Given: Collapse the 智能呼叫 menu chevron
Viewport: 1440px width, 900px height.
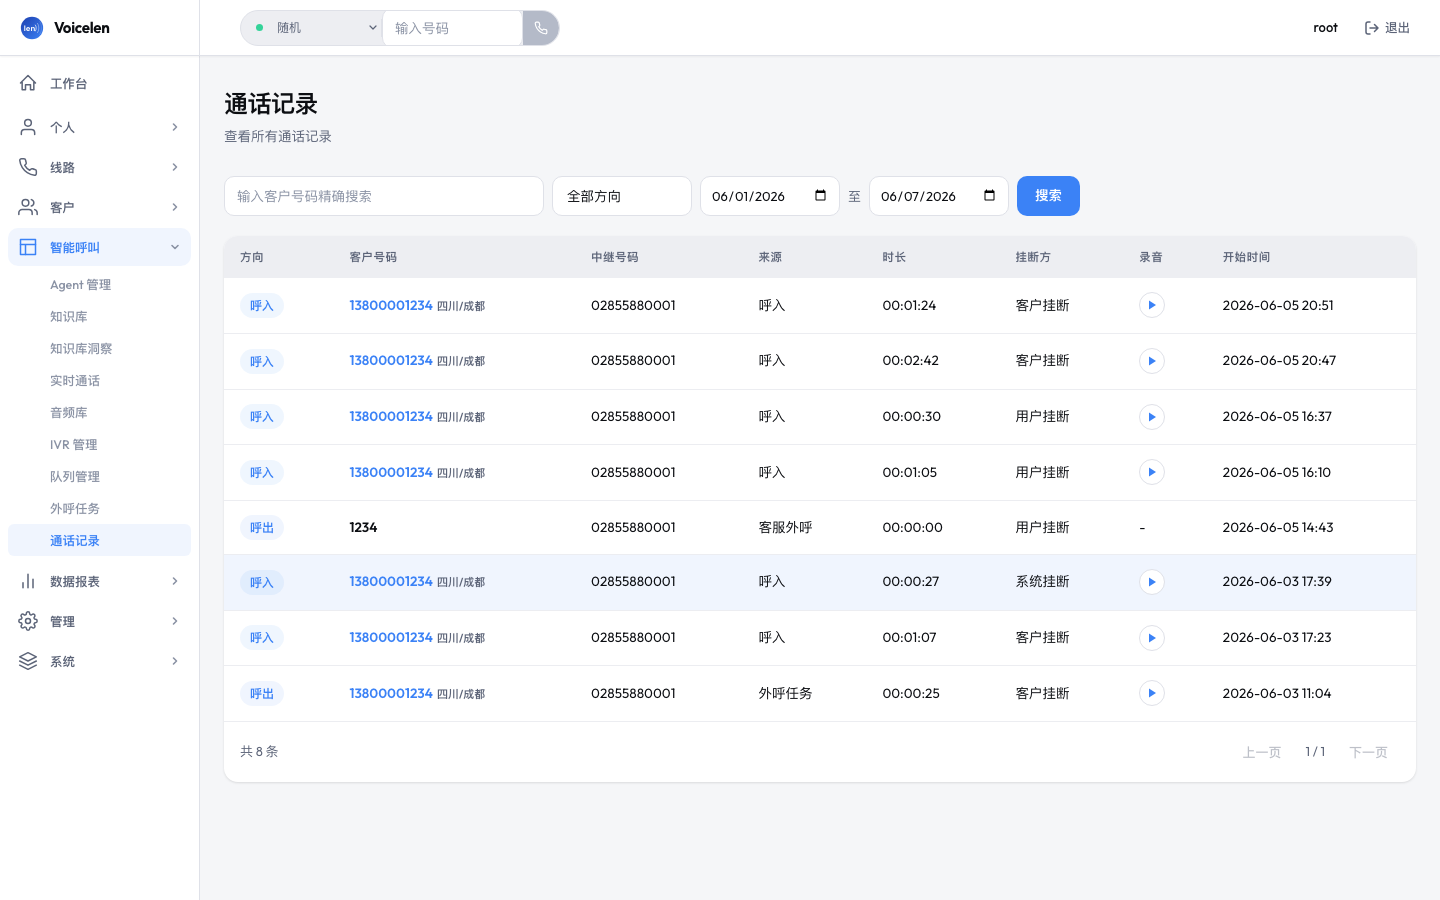Looking at the screenshot, I should pyautogui.click(x=175, y=247).
